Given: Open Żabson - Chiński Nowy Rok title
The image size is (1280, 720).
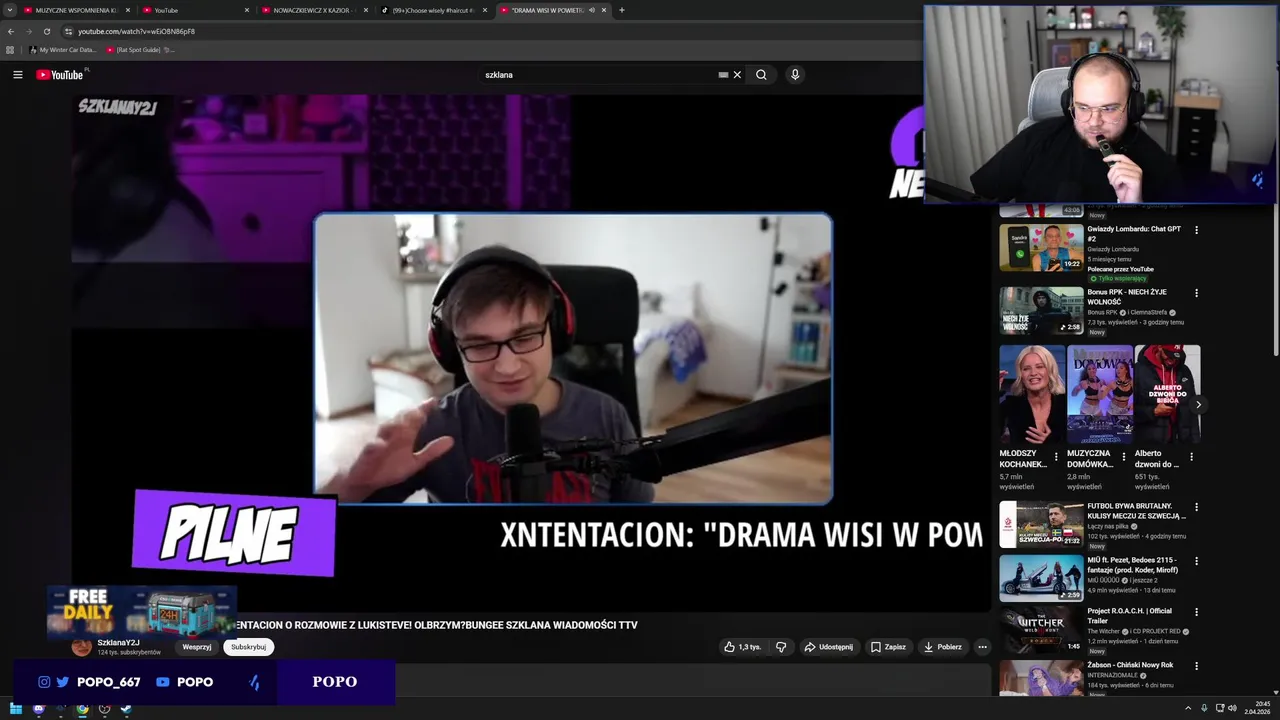Looking at the screenshot, I should [1130, 665].
